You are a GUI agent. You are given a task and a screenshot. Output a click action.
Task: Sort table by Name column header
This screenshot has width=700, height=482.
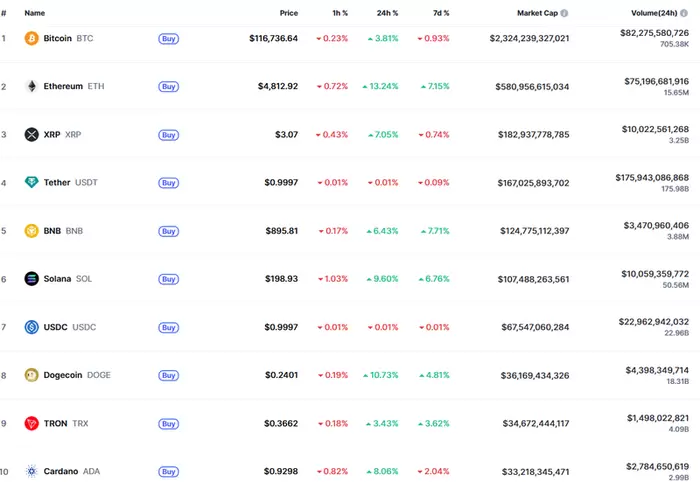pyautogui.click(x=34, y=13)
